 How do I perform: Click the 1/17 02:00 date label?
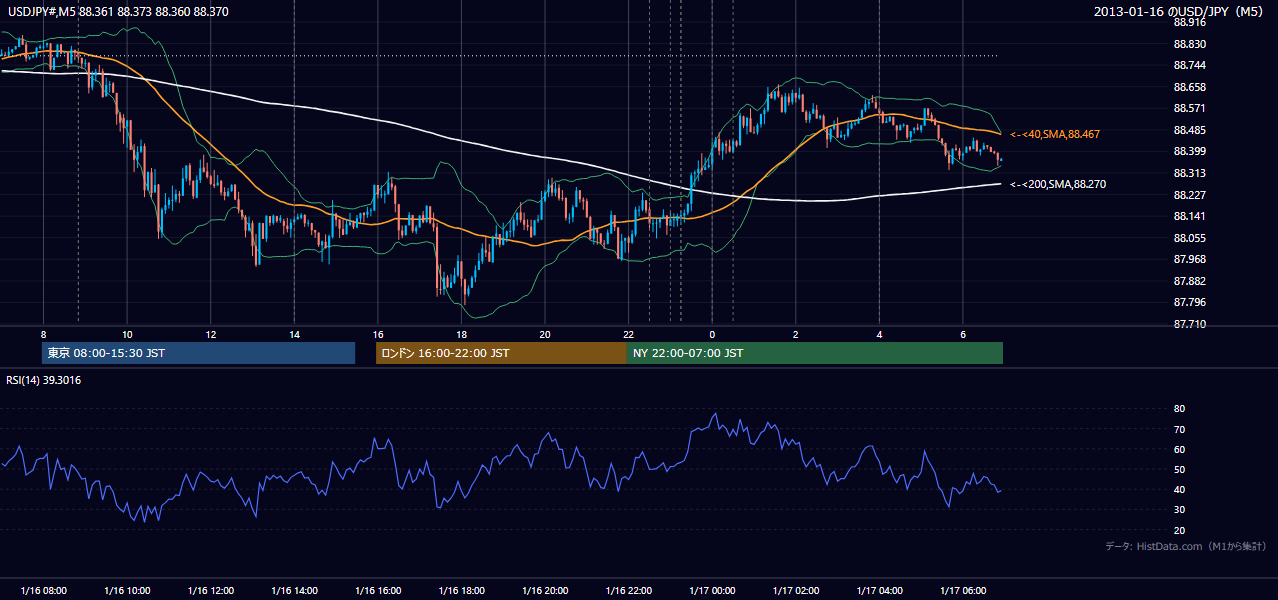796,591
